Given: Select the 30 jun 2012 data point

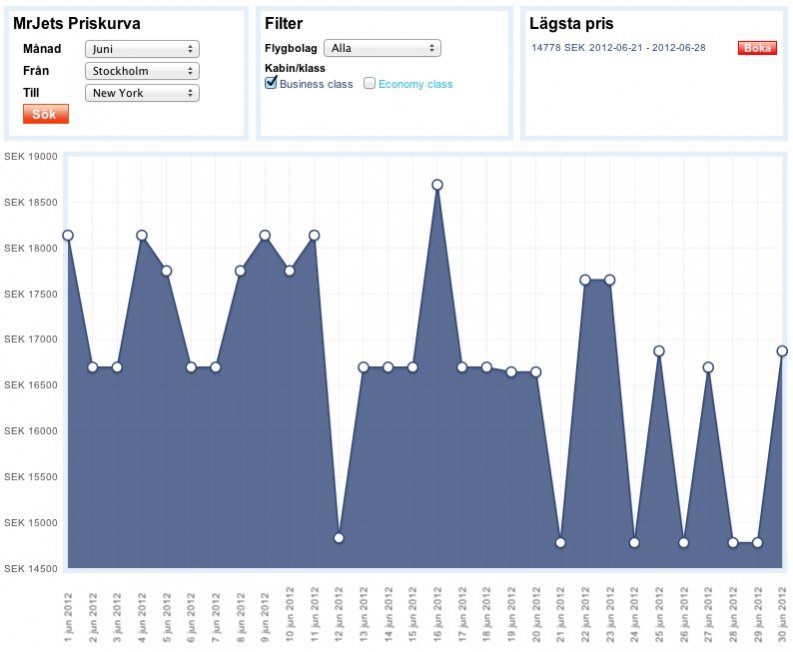Looking at the screenshot, I should click(x=782, y=351).
